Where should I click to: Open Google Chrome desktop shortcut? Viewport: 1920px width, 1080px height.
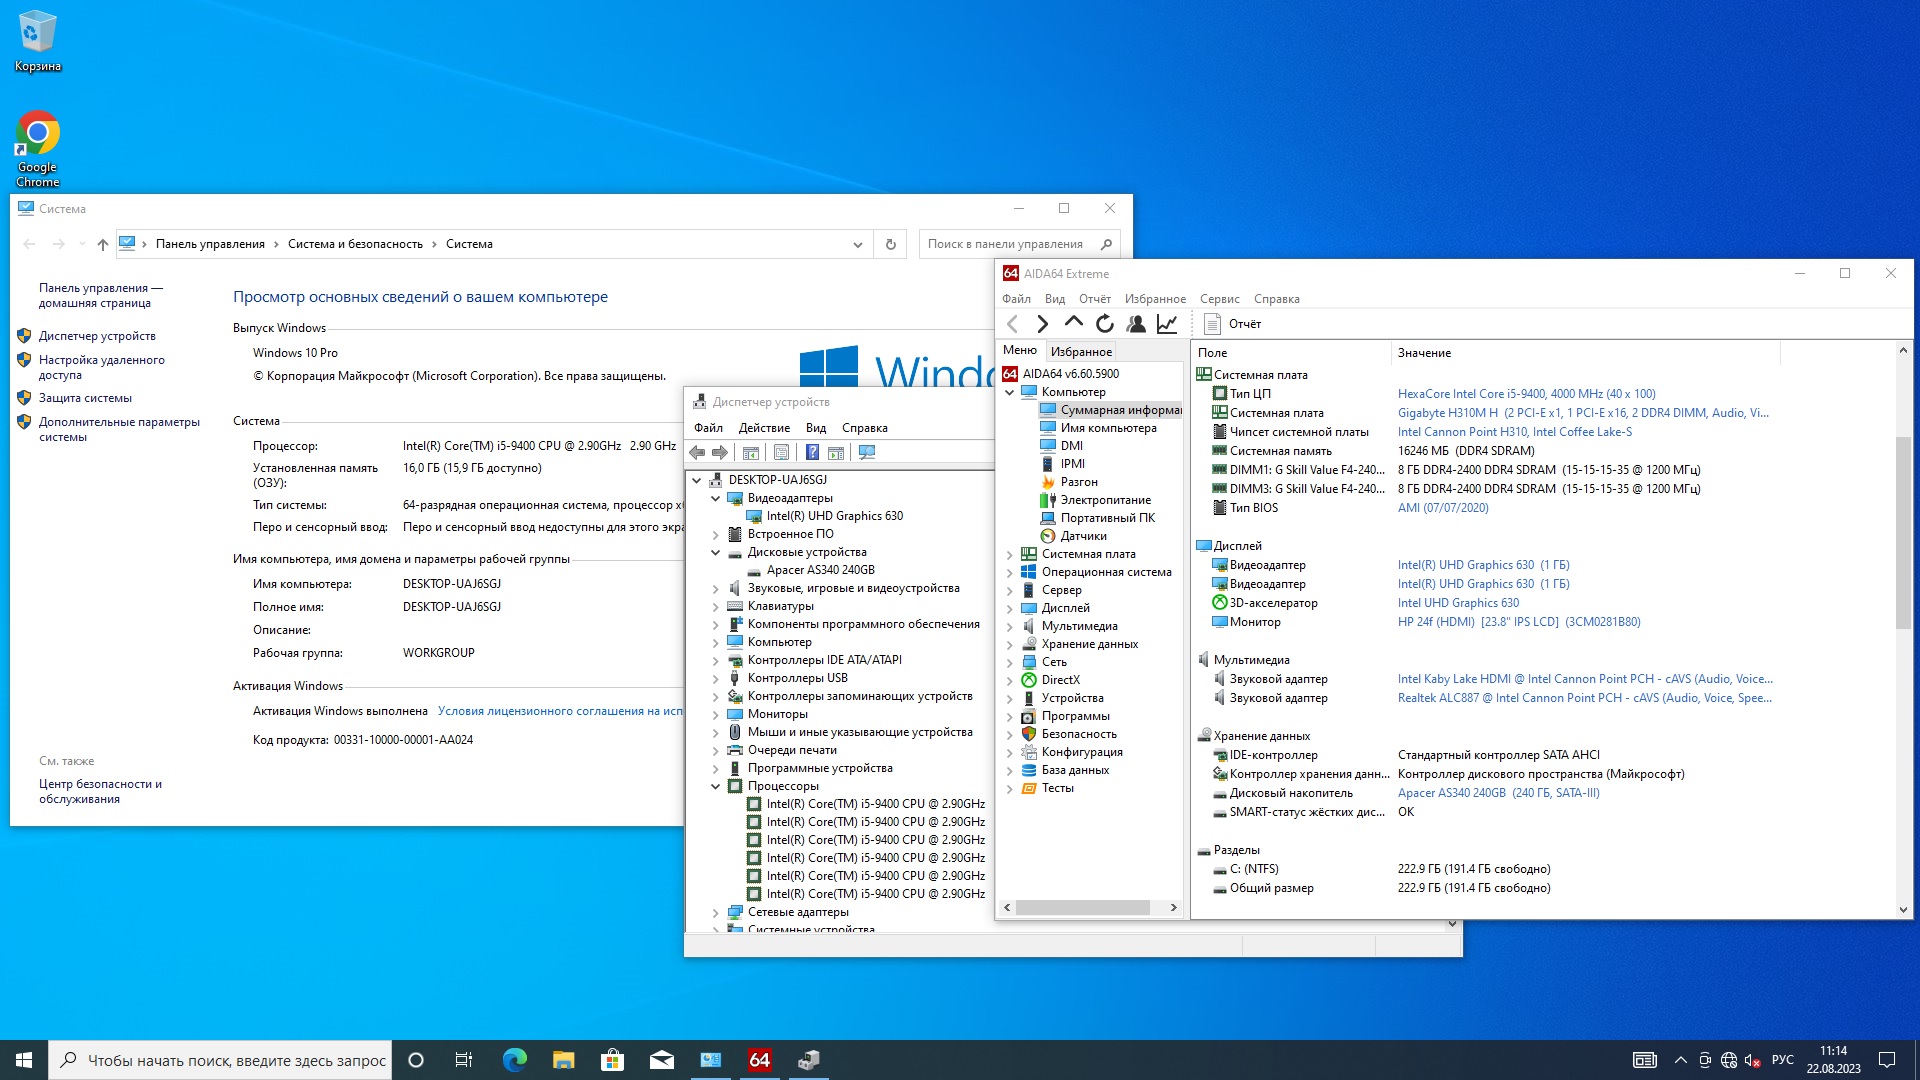pyautogui.click(x=38, y=148)
